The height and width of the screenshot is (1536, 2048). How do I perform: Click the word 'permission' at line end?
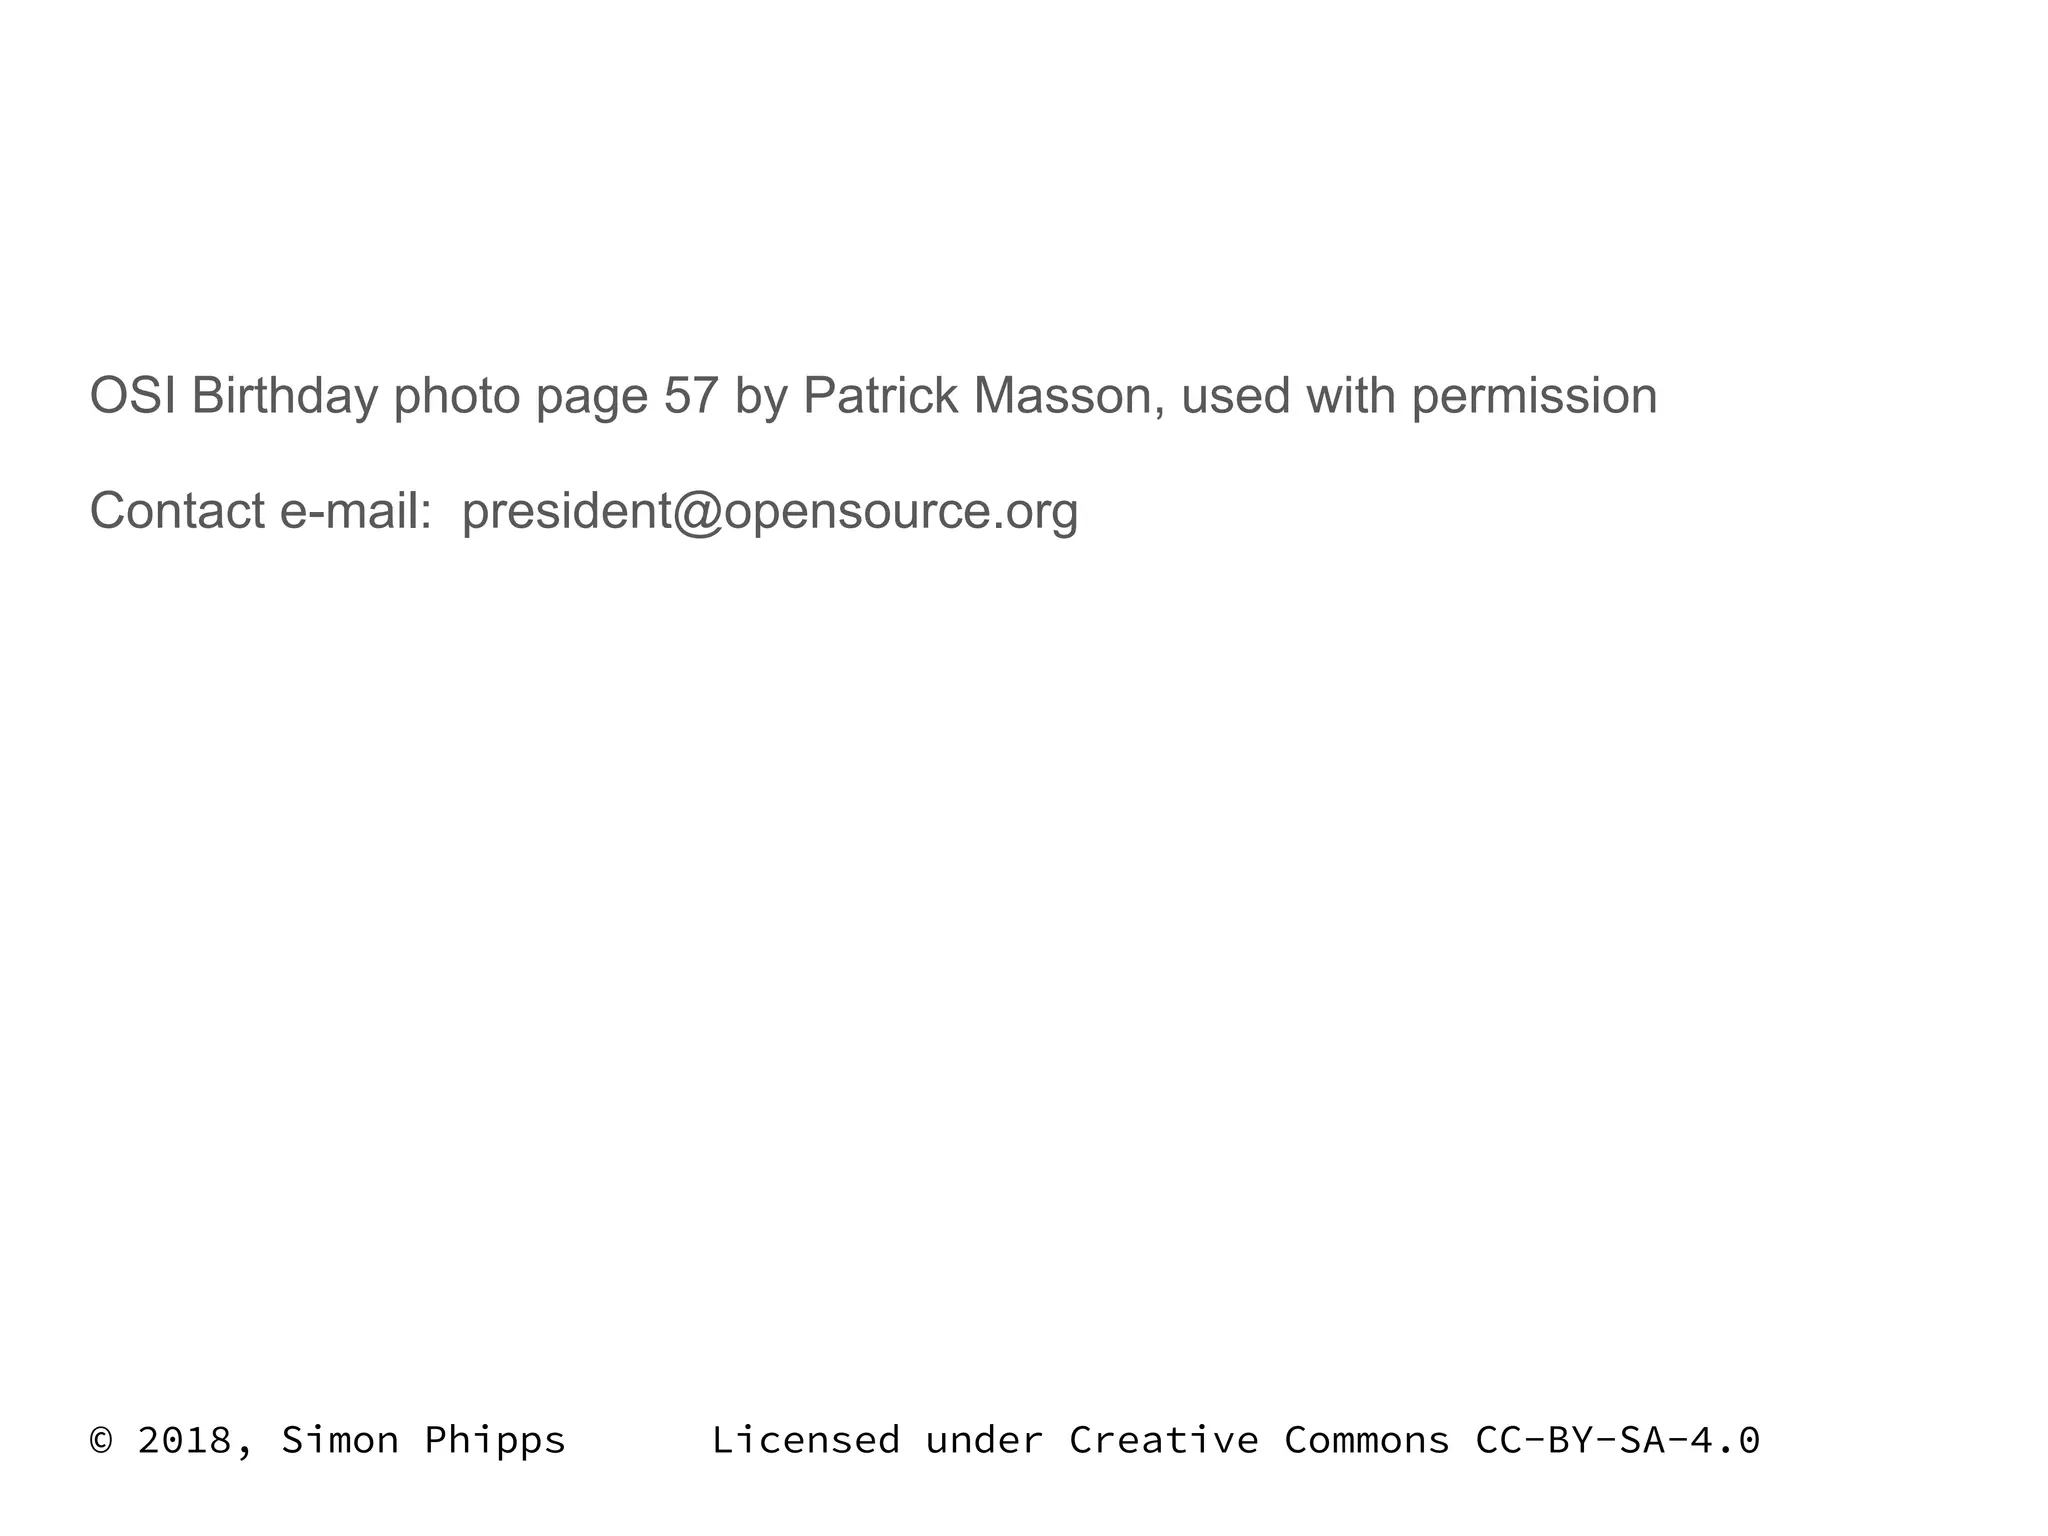(x=1534, y=398)
